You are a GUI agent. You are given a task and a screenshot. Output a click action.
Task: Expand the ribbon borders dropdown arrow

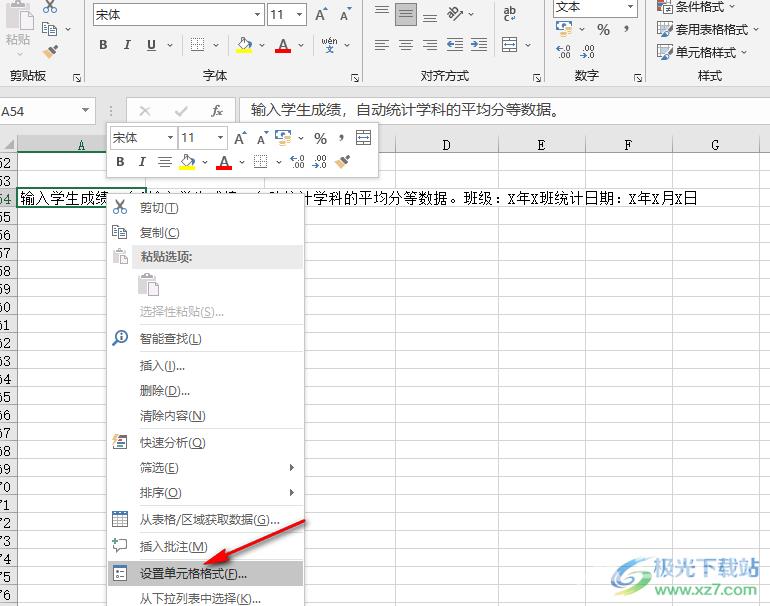click(x=216, y=45)
